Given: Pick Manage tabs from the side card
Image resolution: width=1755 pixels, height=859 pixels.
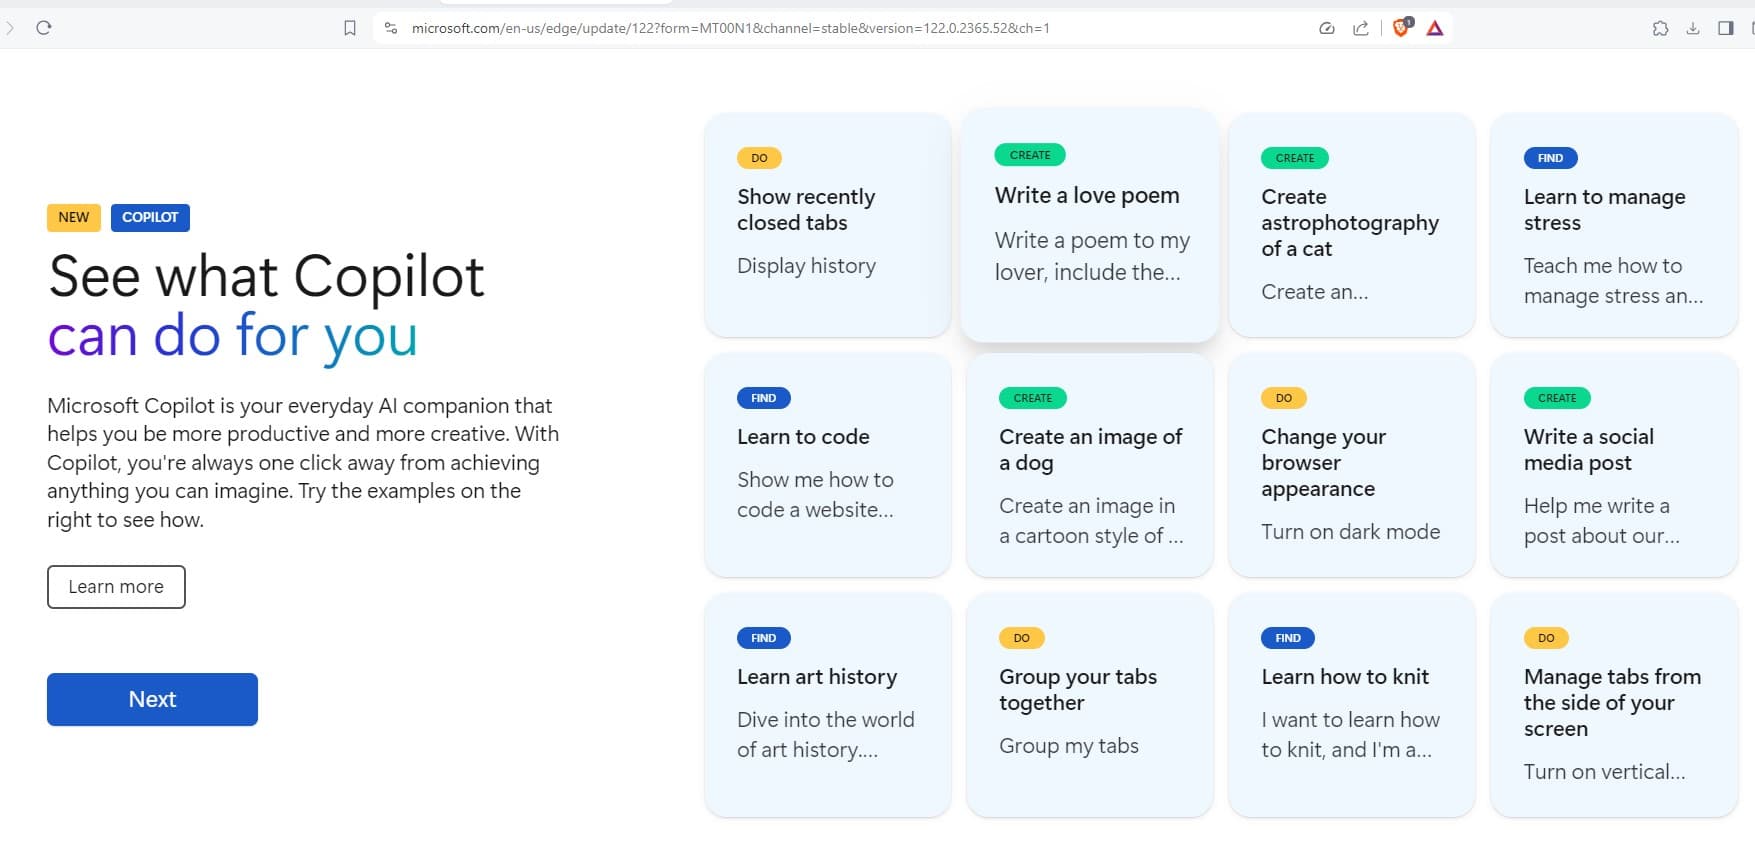Looking at the screenshot, I should point(1614,704).
